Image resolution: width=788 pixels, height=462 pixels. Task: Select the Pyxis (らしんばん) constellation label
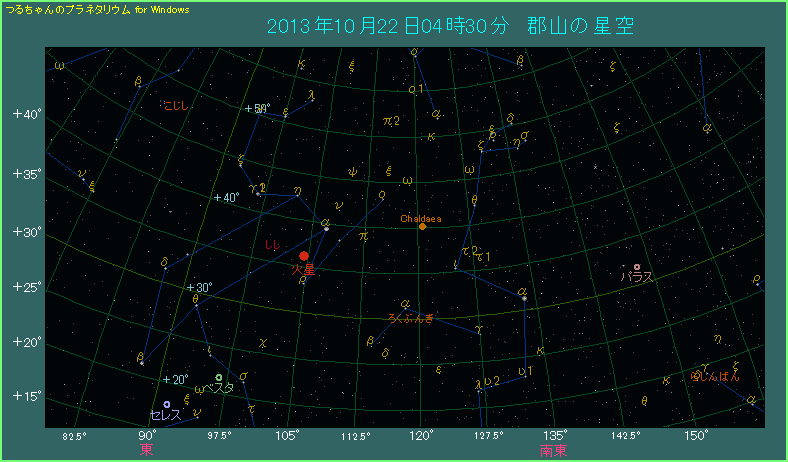(715, 377)
